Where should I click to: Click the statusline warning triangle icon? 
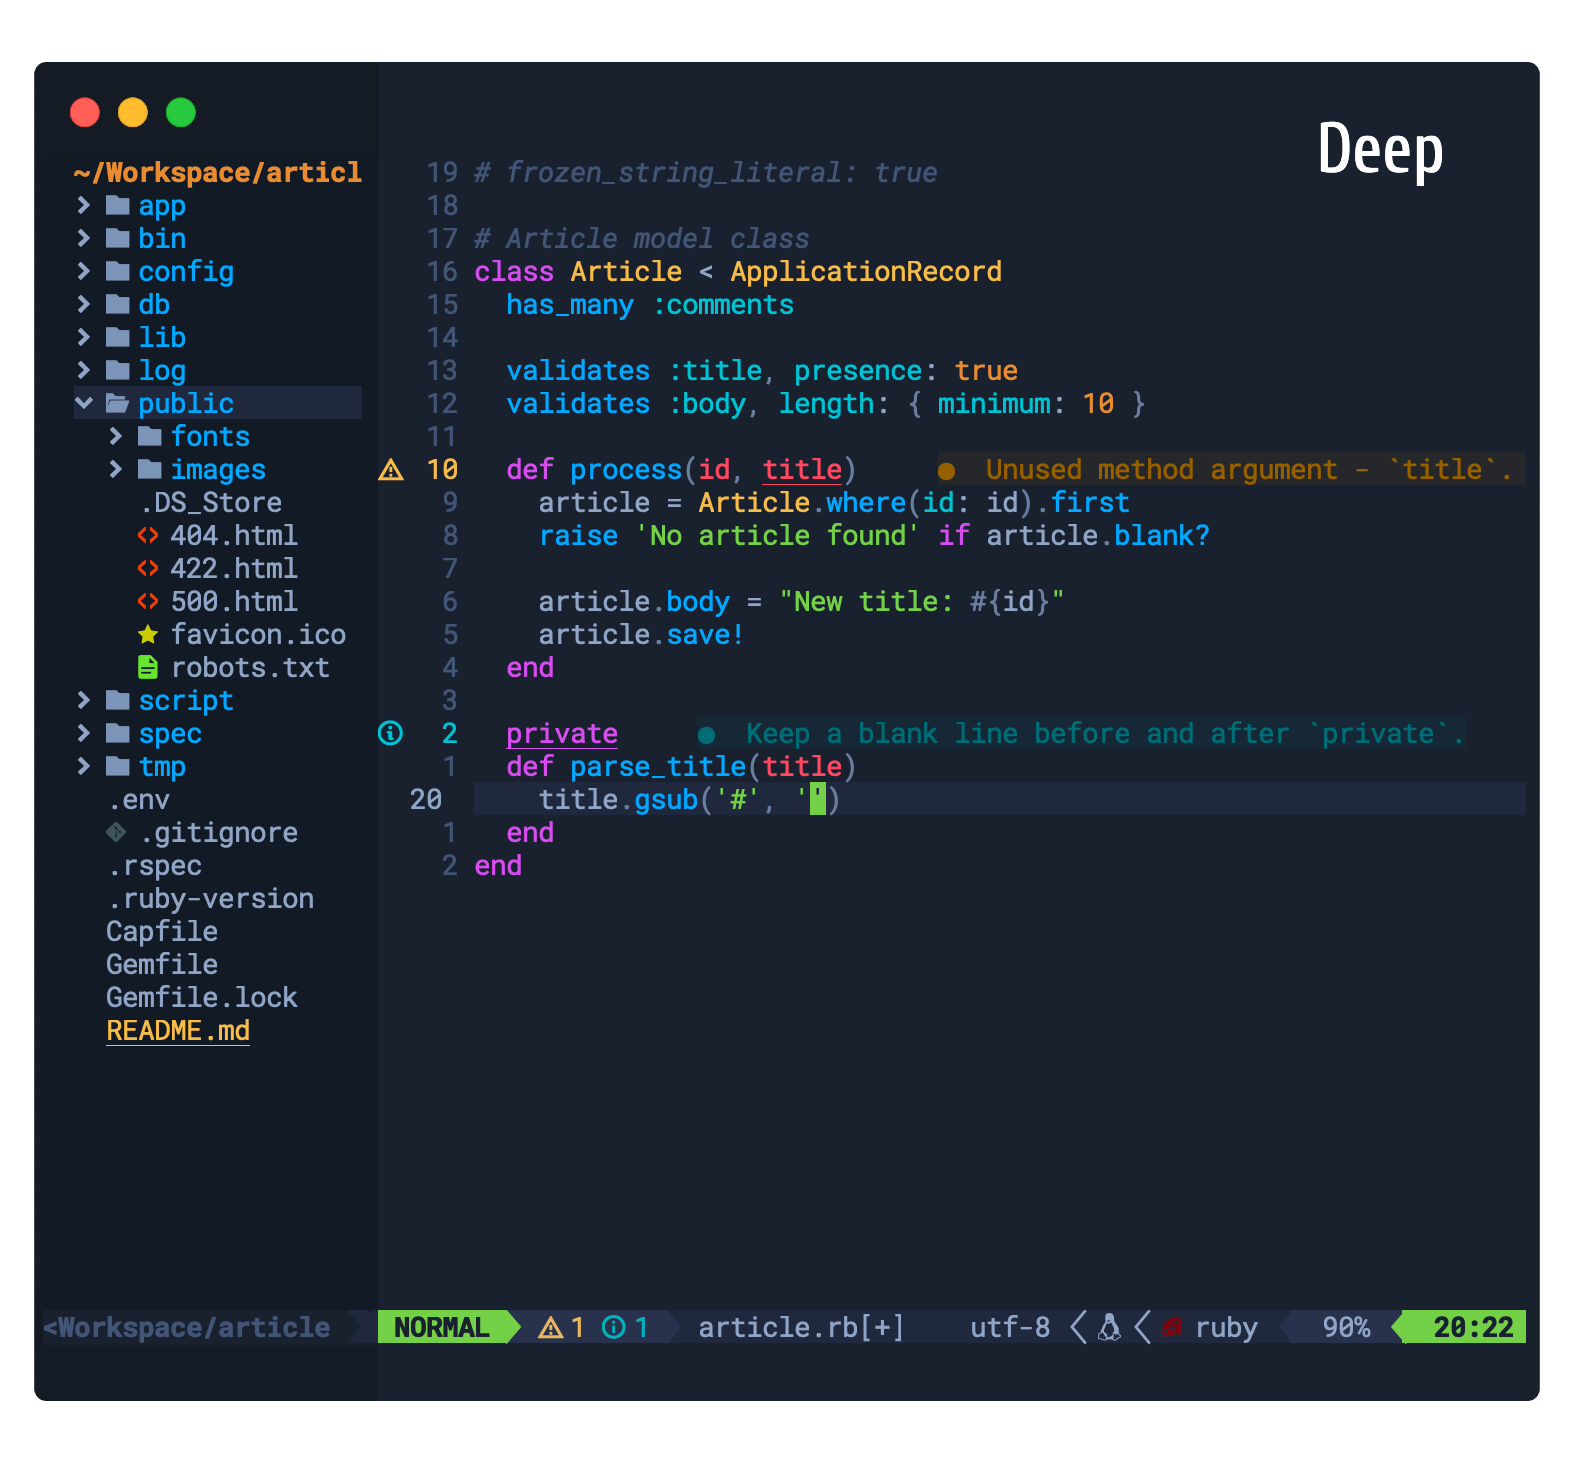[551, 1327]
